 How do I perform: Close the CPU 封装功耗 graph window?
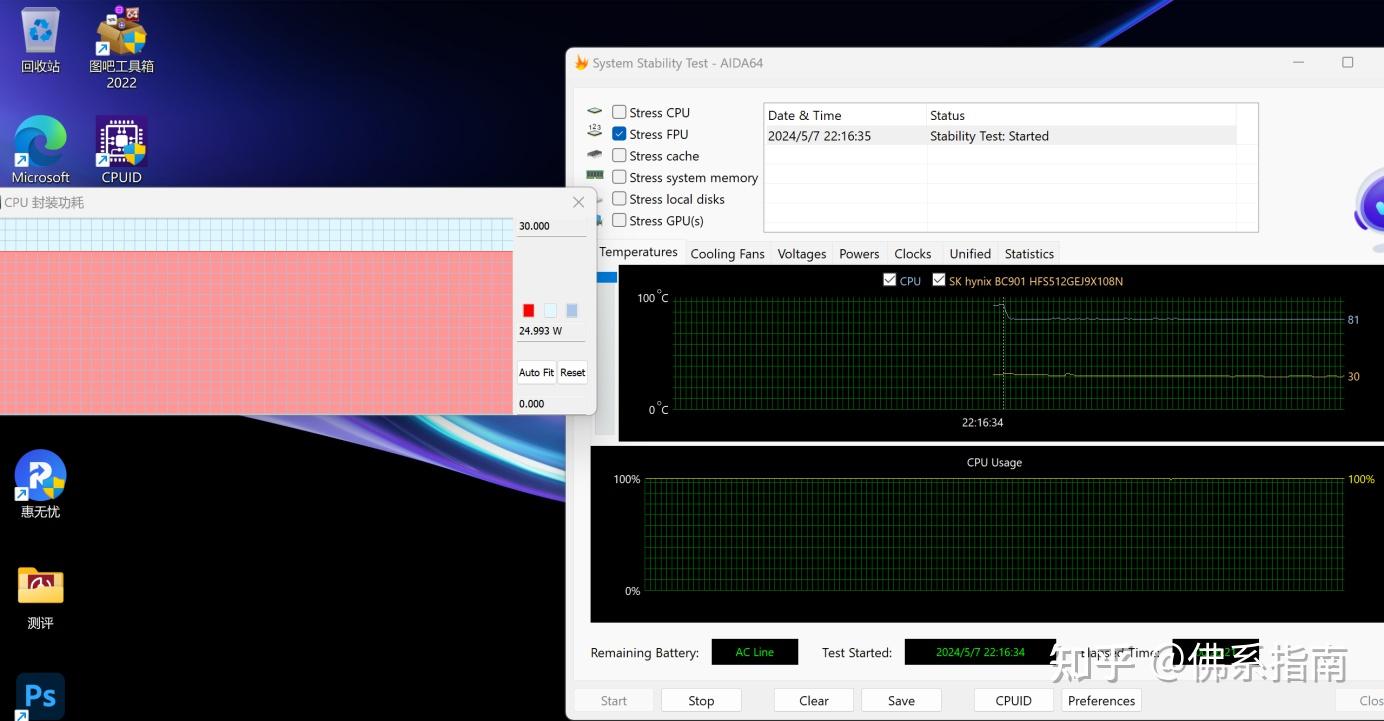(578, 202)
